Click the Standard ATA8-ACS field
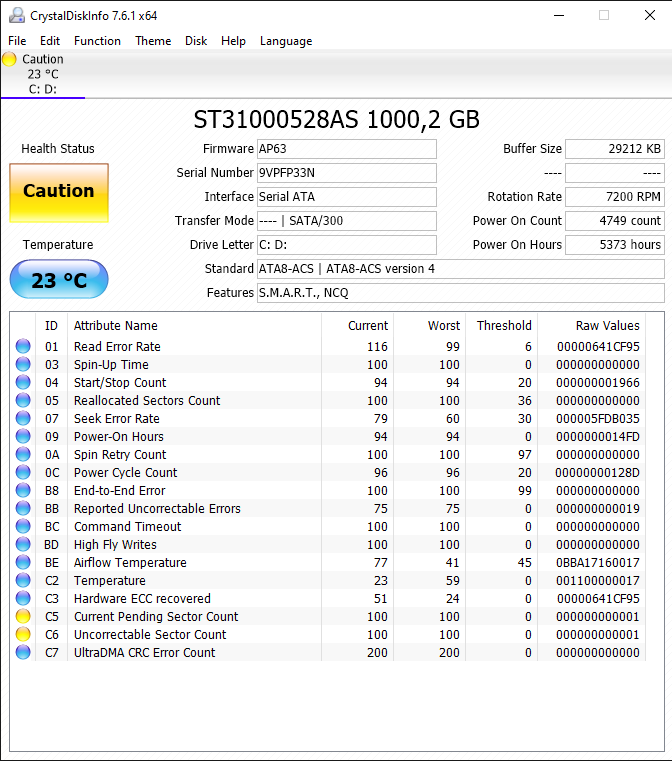The width and height of the screenshot is (672, 766). pos(461,269)
